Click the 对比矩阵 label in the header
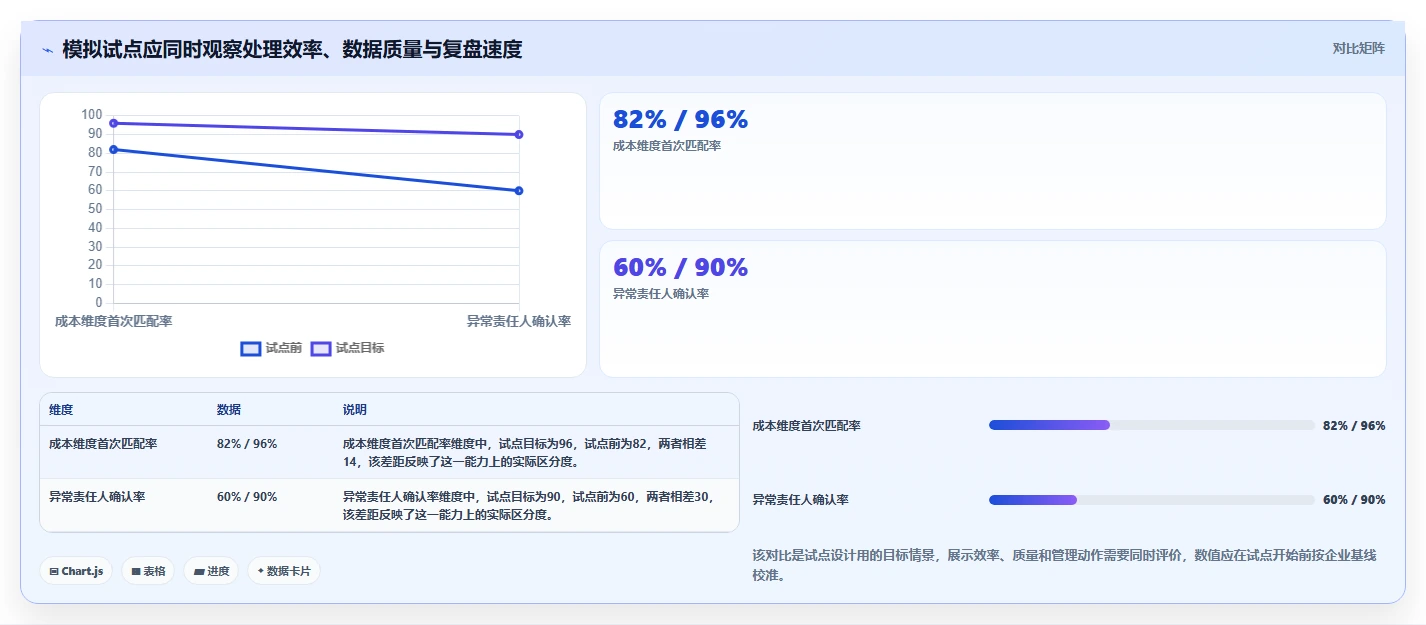 click(1358, 48)
